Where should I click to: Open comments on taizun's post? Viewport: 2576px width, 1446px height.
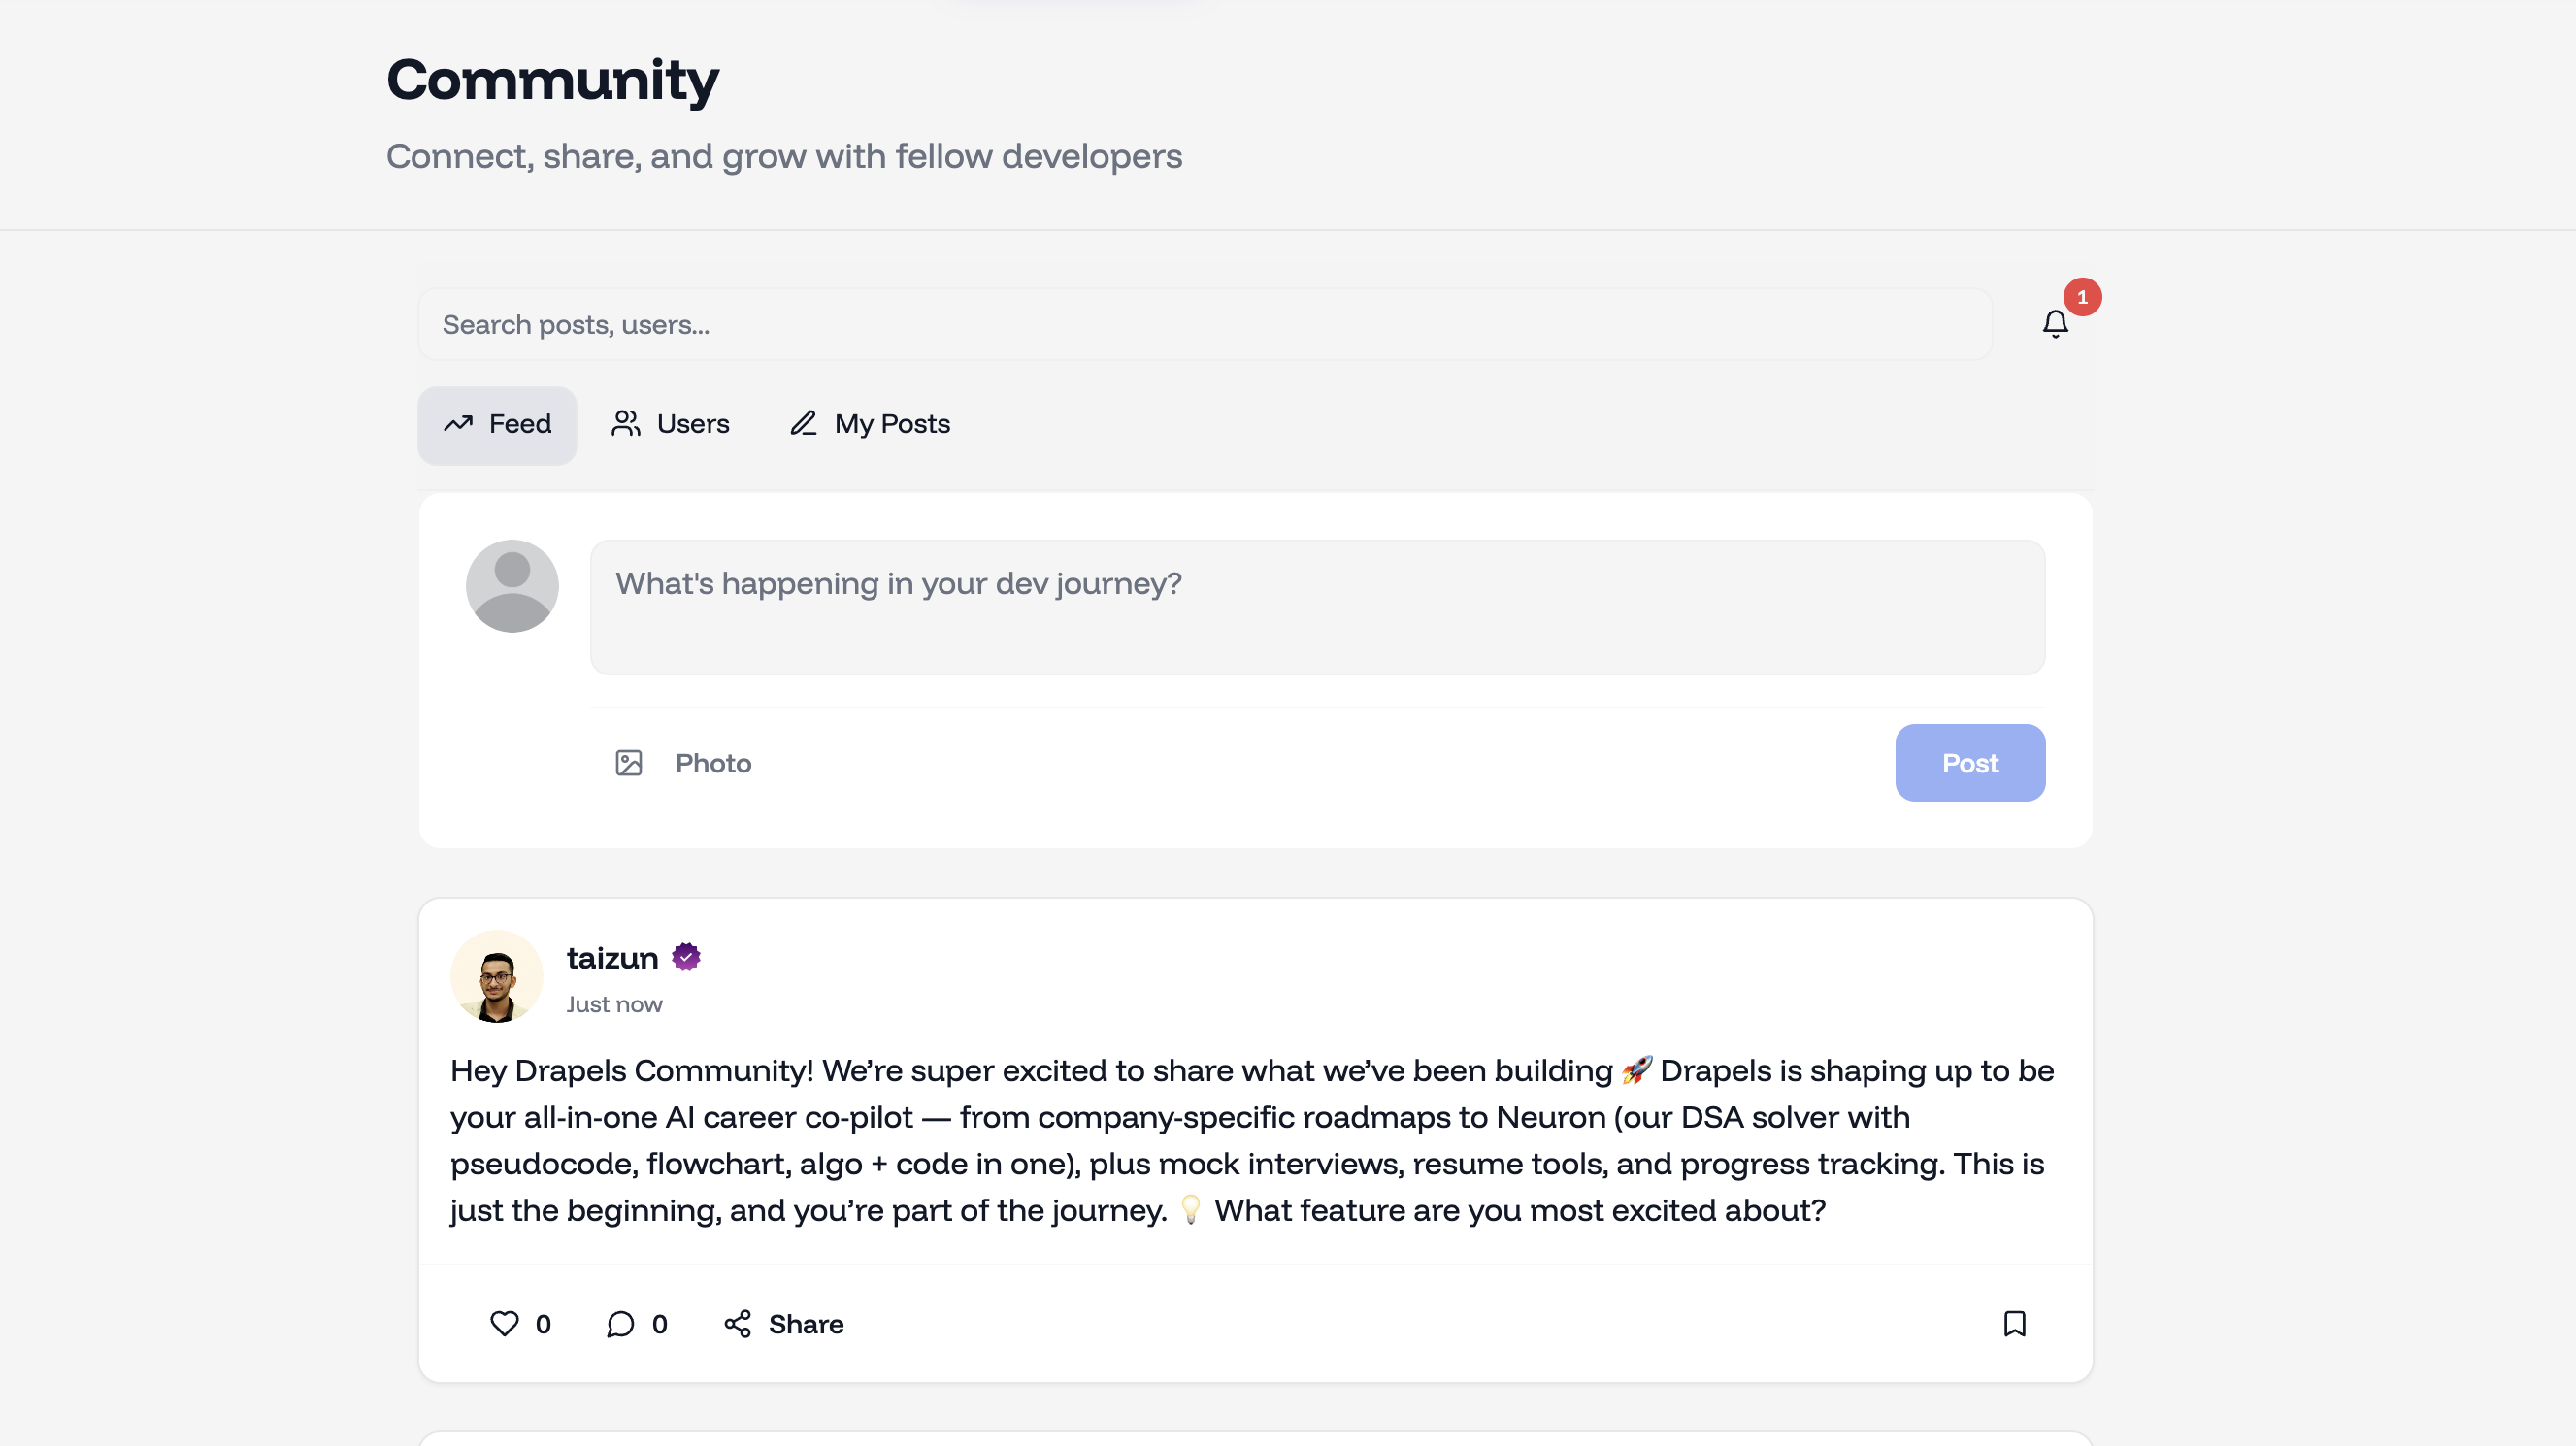click(620, 1323)
